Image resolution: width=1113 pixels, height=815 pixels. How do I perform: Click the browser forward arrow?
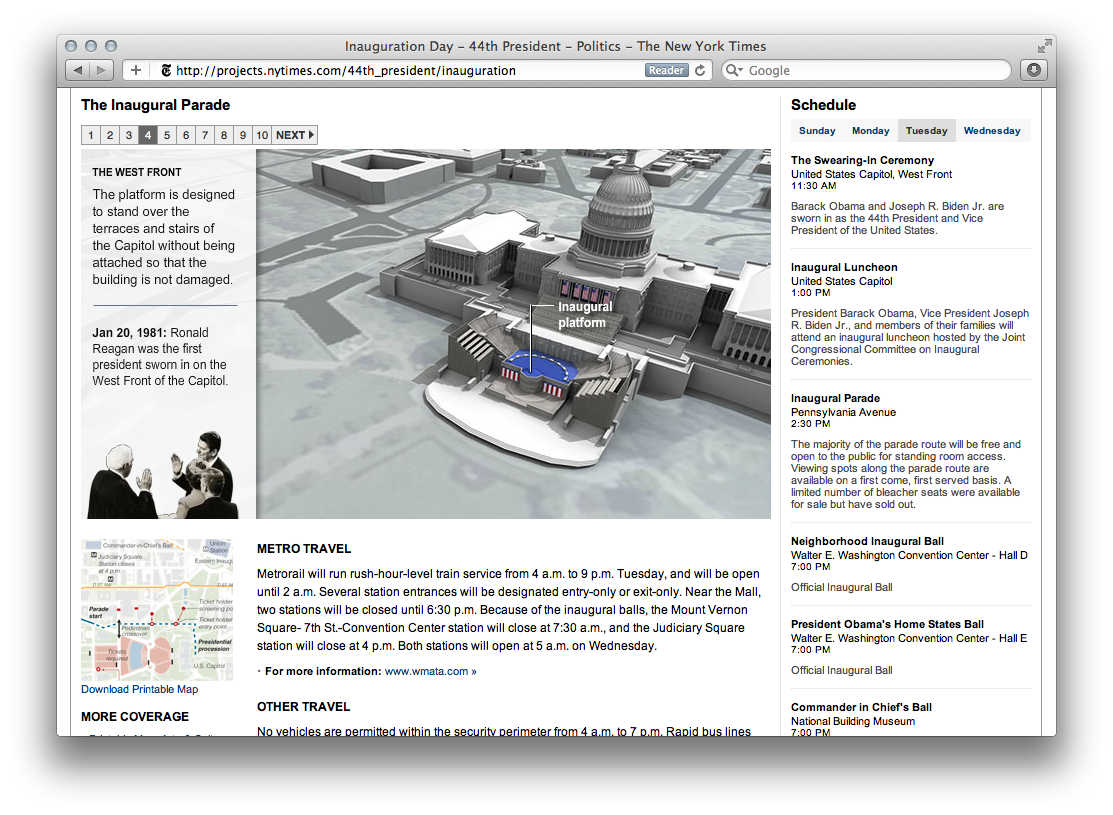click(102, 70)
